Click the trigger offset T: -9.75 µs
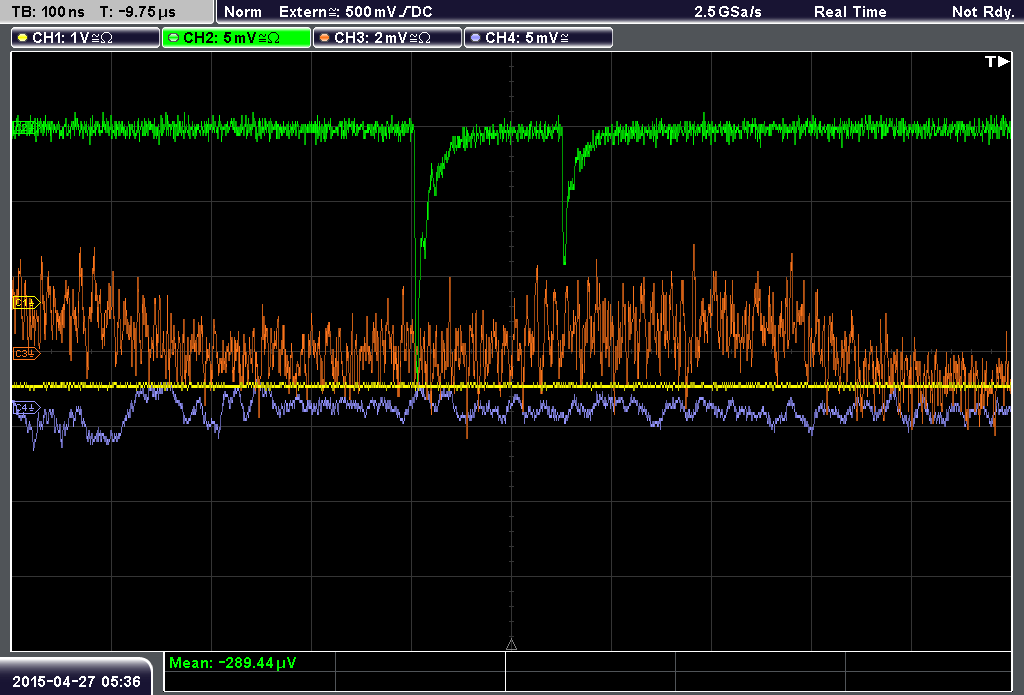1024x695 pixels. tap(138, 12)
